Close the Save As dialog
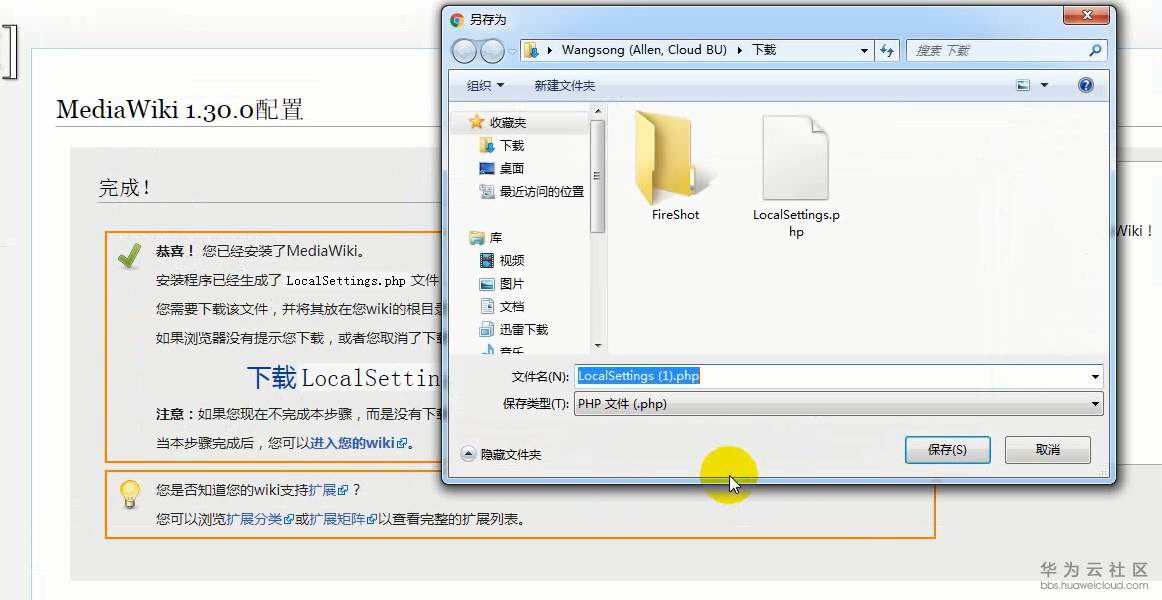 (x=1086, y=15)
